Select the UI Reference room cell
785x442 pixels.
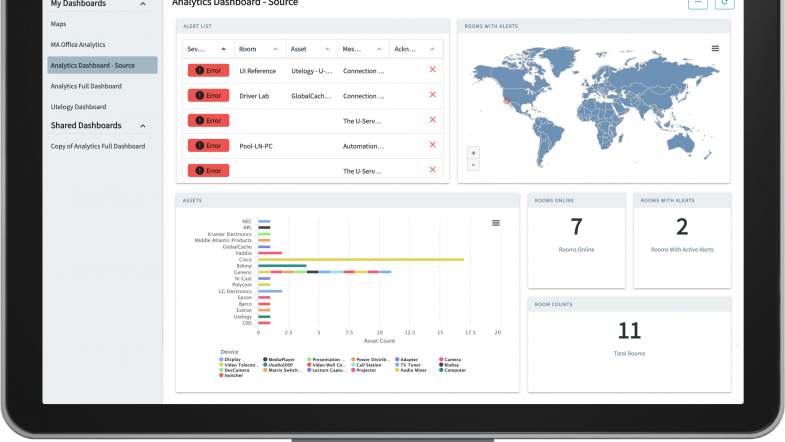[x=257, y=71]
